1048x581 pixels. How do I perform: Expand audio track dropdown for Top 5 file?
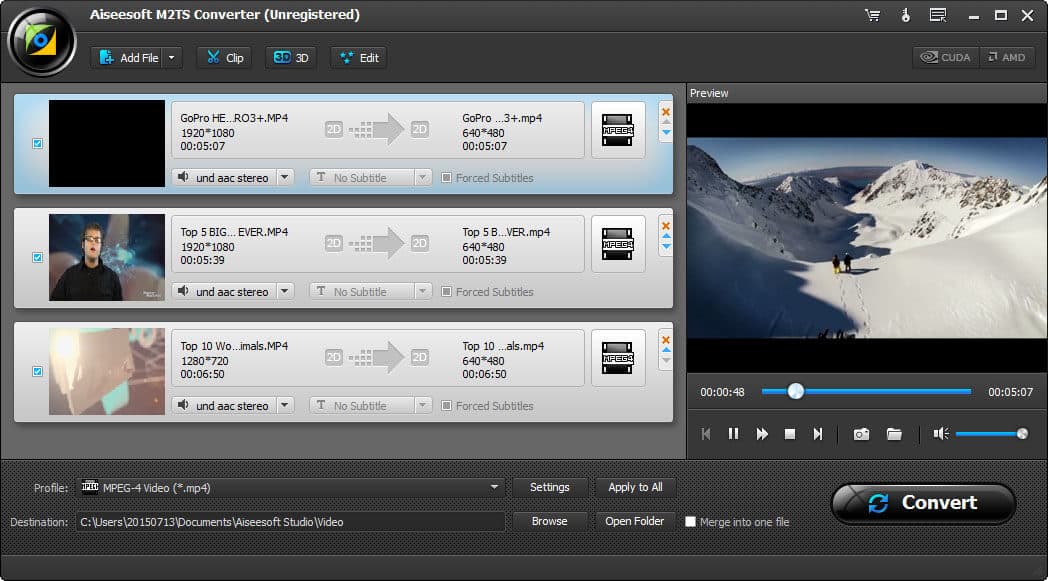coord(285,292)
